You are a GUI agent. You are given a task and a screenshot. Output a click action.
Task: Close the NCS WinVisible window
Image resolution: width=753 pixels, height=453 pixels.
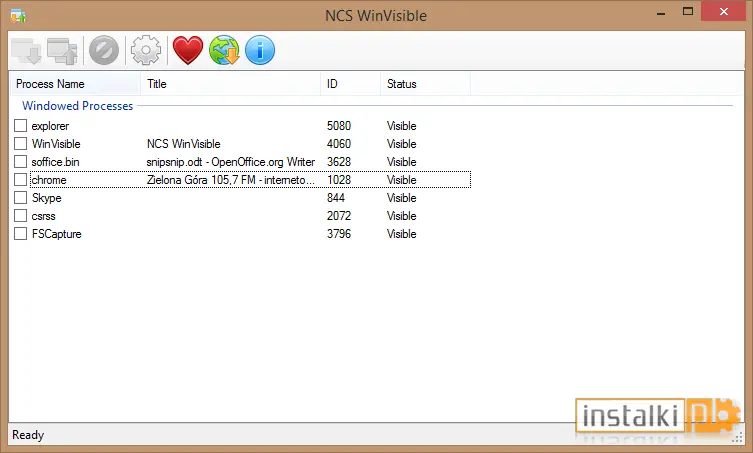723,12
